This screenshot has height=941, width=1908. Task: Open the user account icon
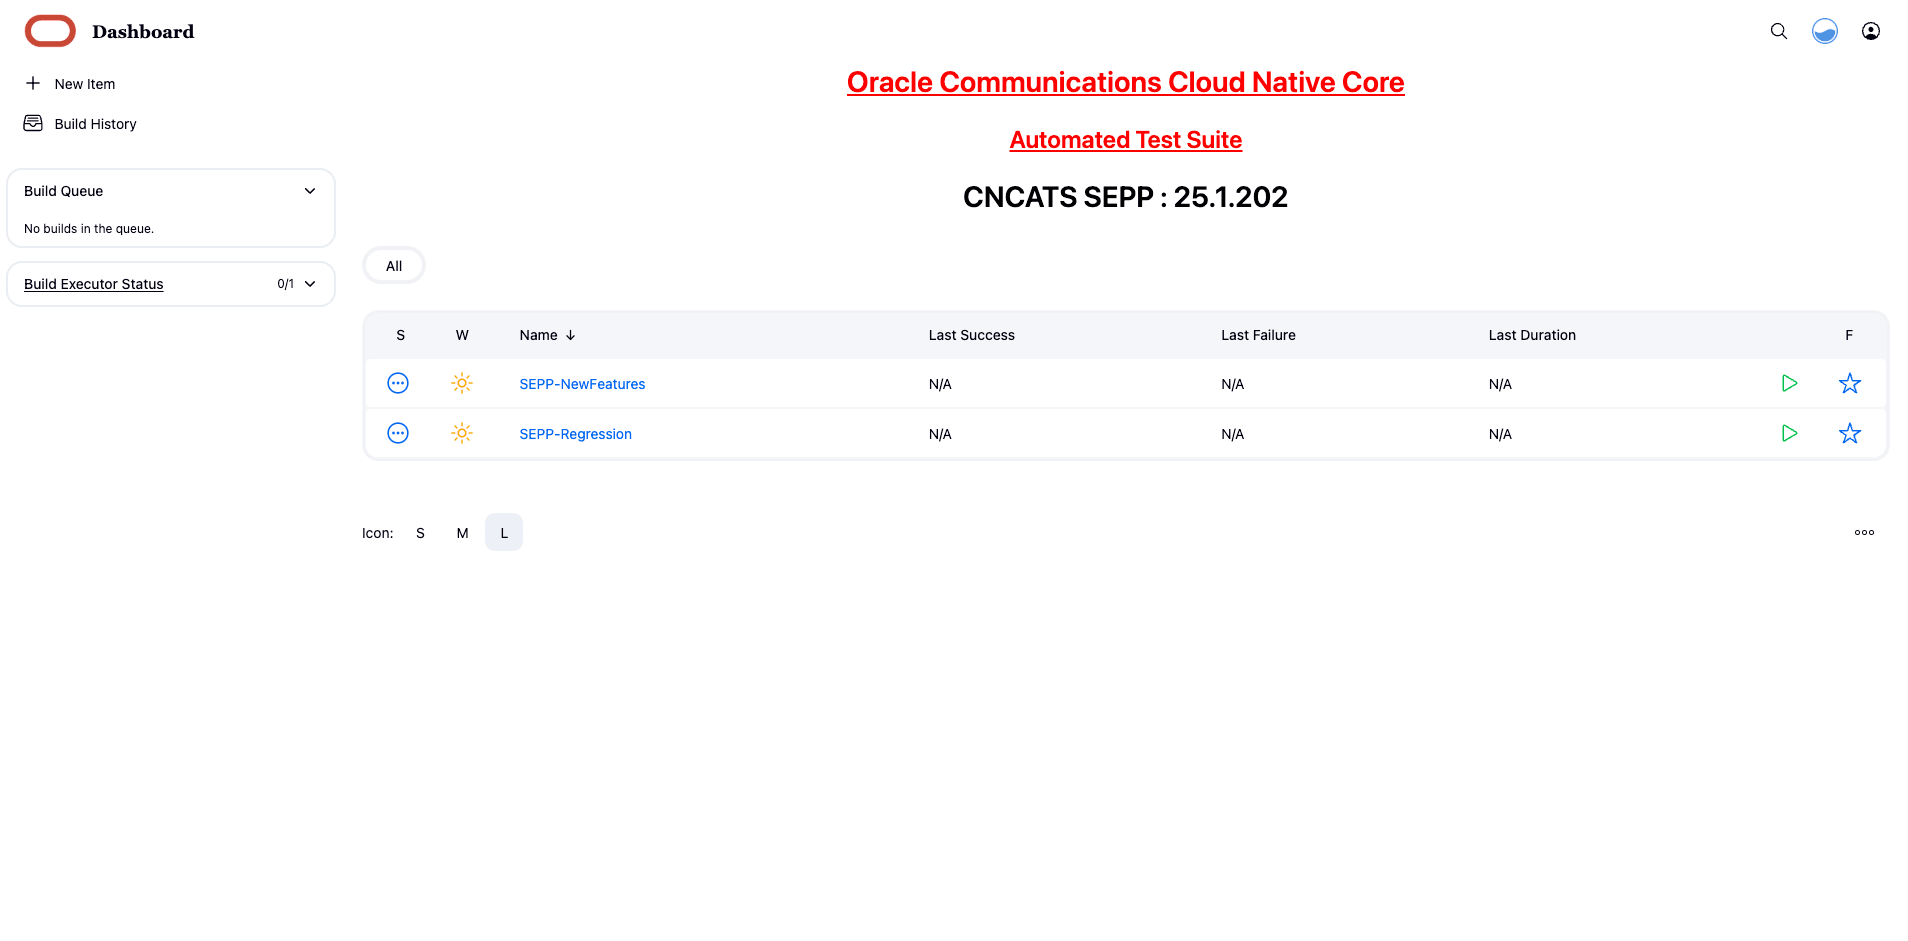tap(1871, 31)
